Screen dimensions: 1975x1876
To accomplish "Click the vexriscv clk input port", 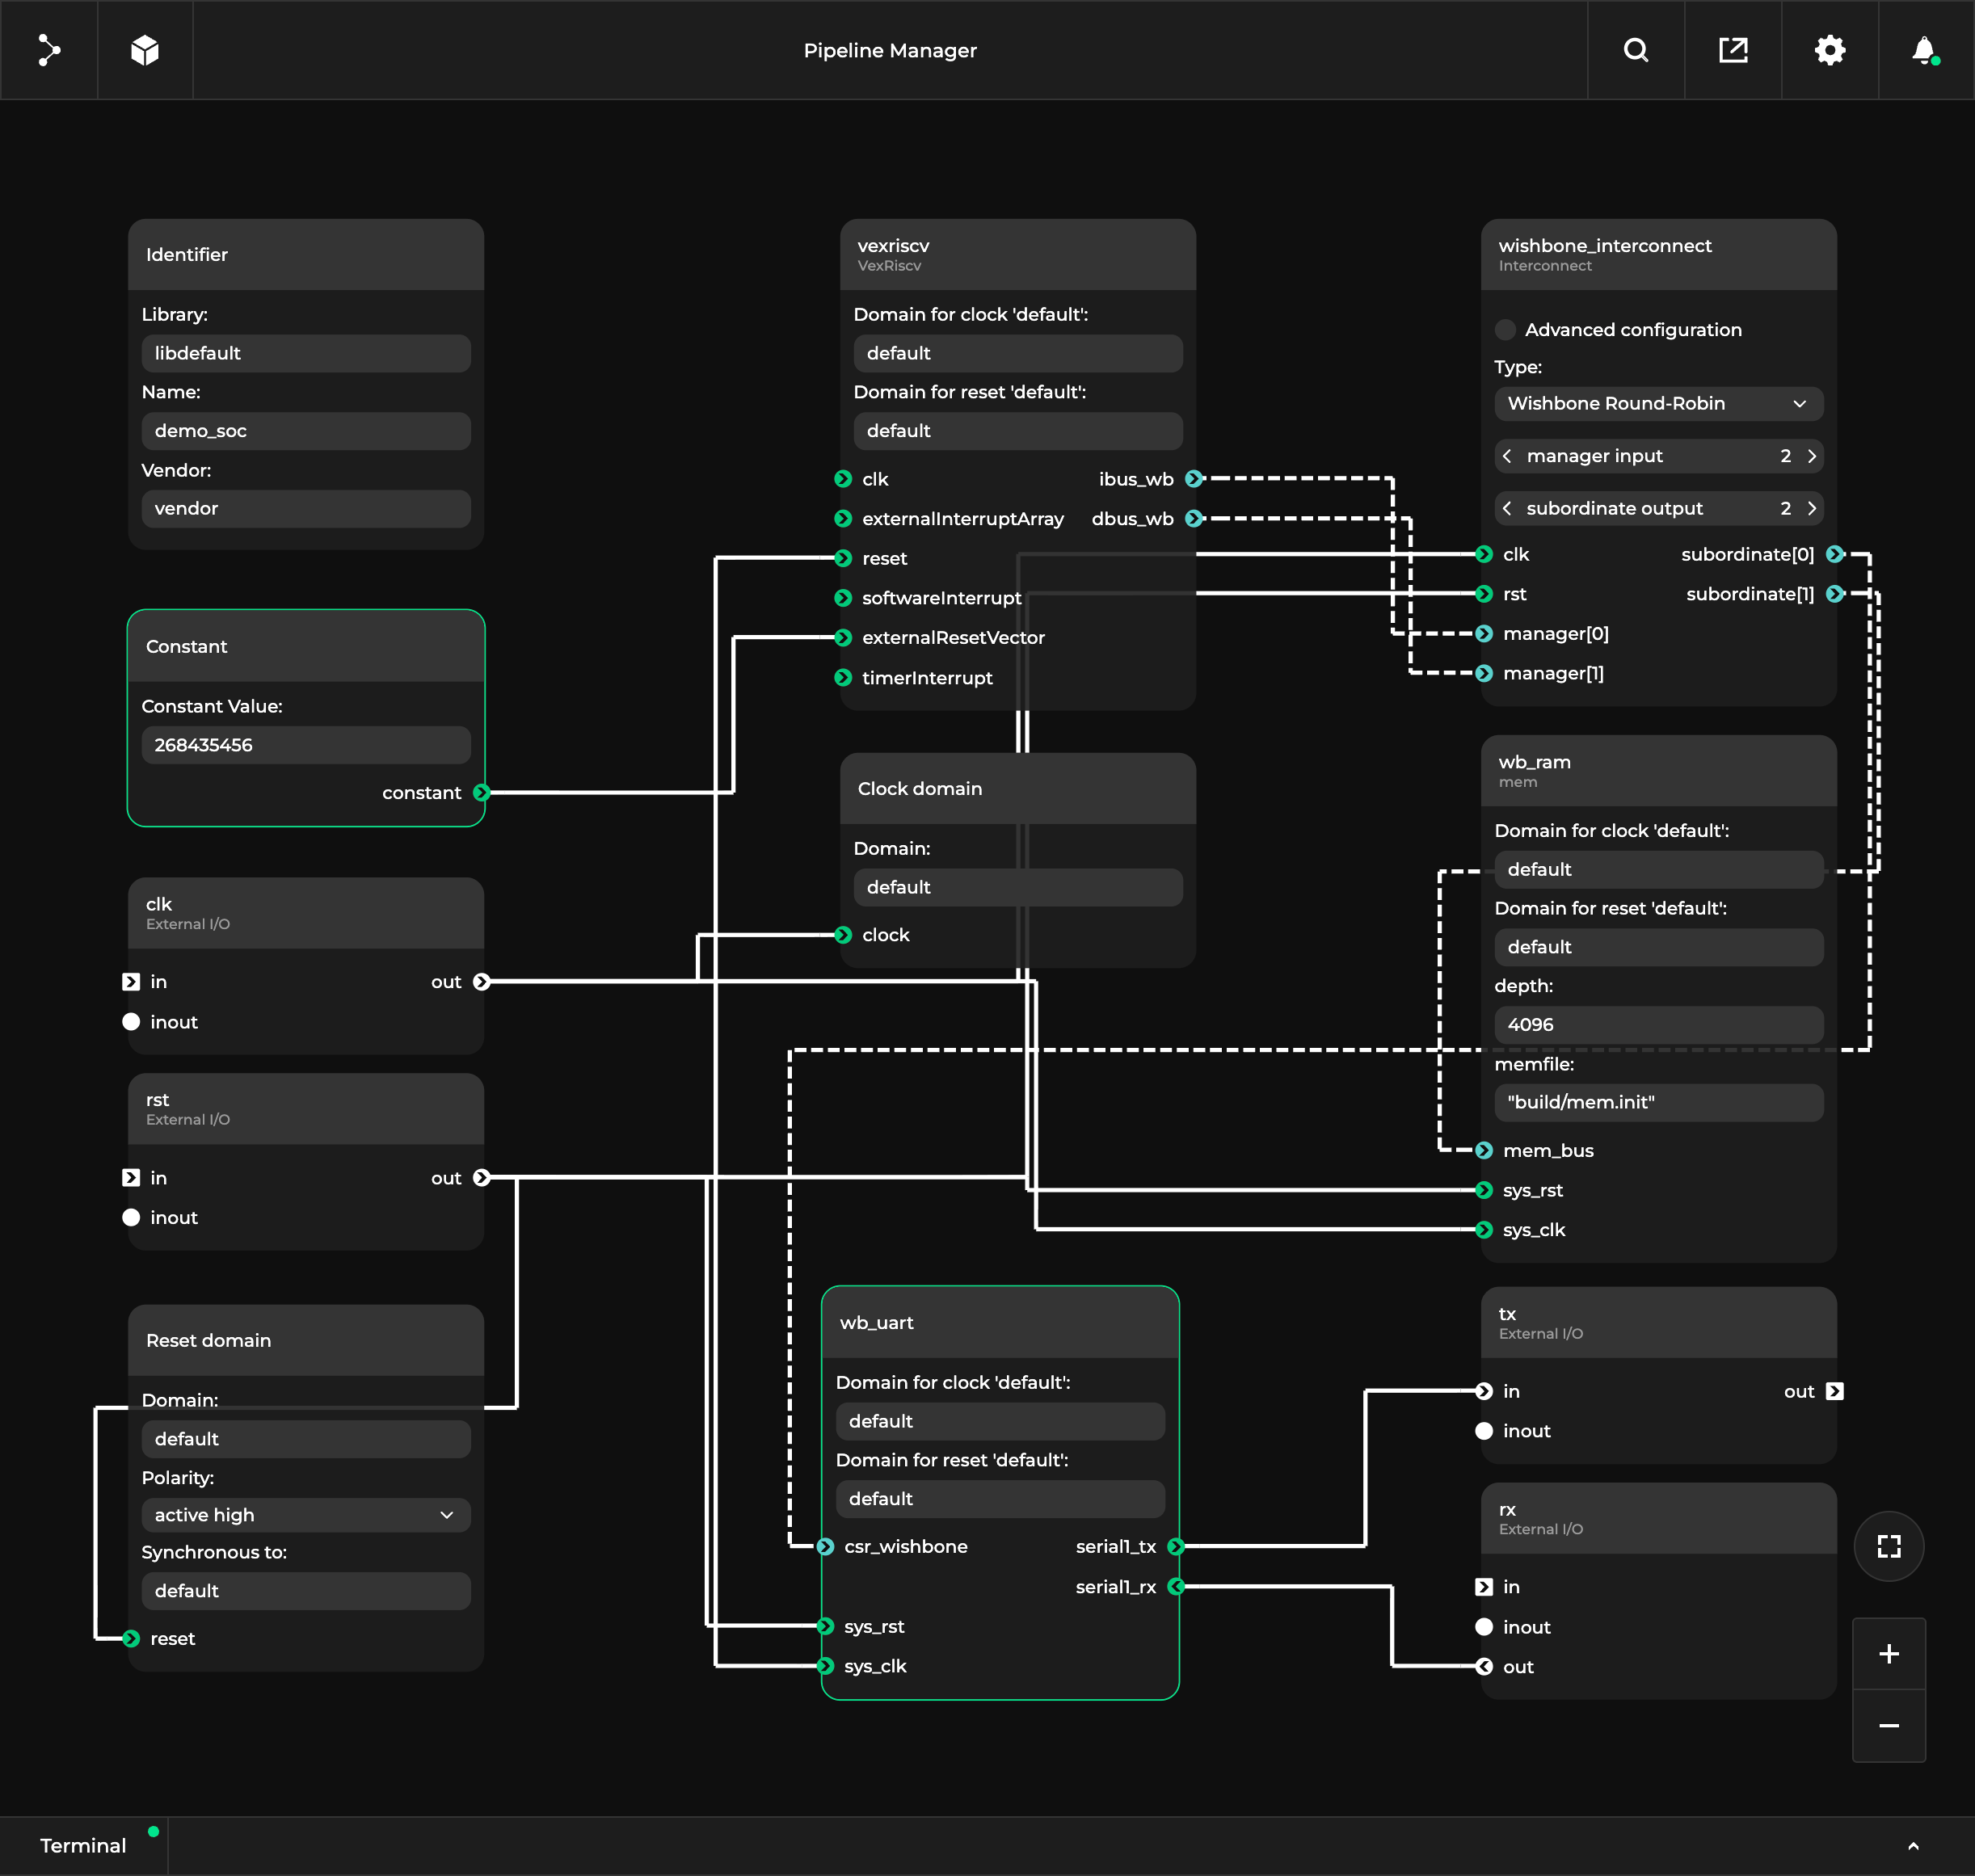I will click(x=843, y=479).
